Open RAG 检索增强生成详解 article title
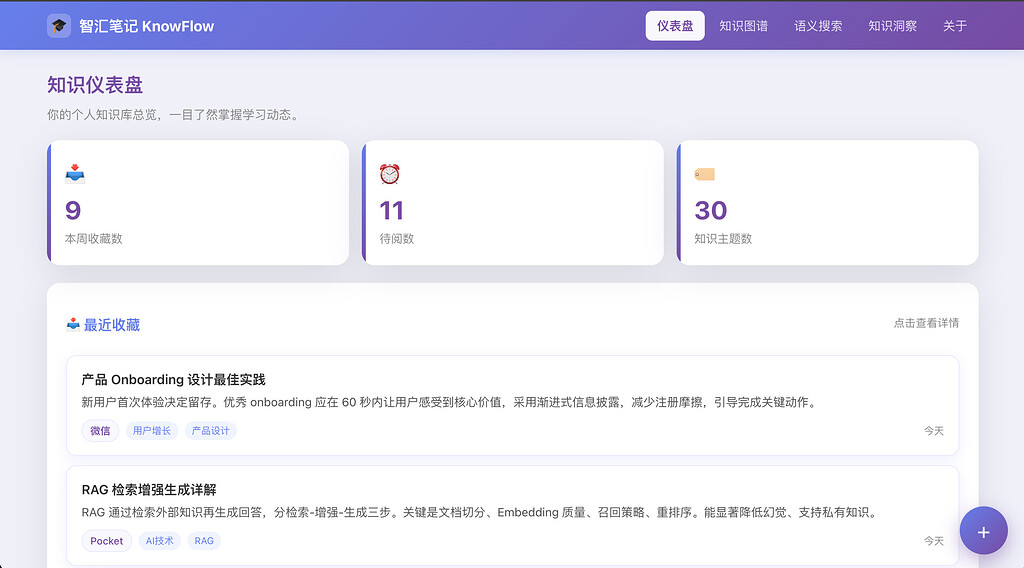The image size is (1024, 568). tap(149, 490)
